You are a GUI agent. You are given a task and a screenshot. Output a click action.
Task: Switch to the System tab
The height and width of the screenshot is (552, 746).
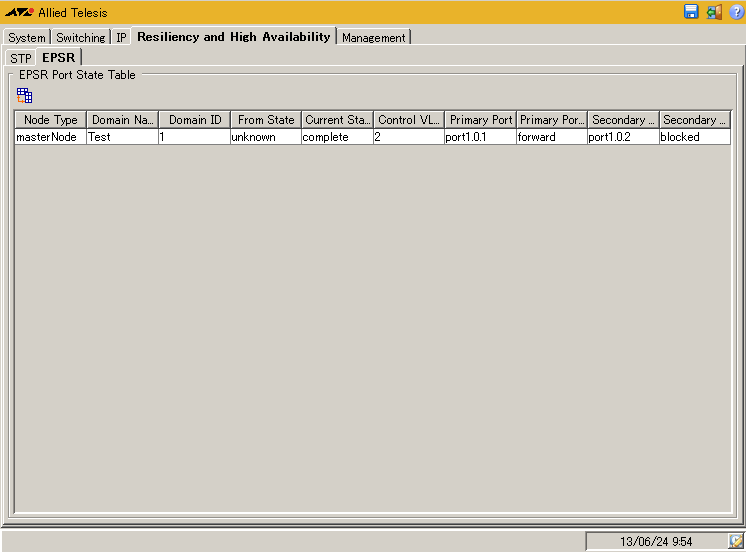point(27,38)
